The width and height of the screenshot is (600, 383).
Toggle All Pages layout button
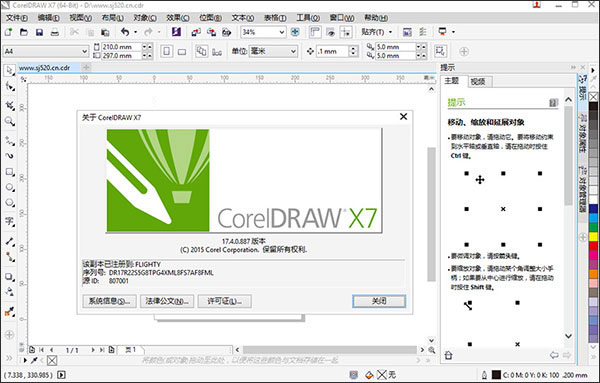[x=202, y=51]
